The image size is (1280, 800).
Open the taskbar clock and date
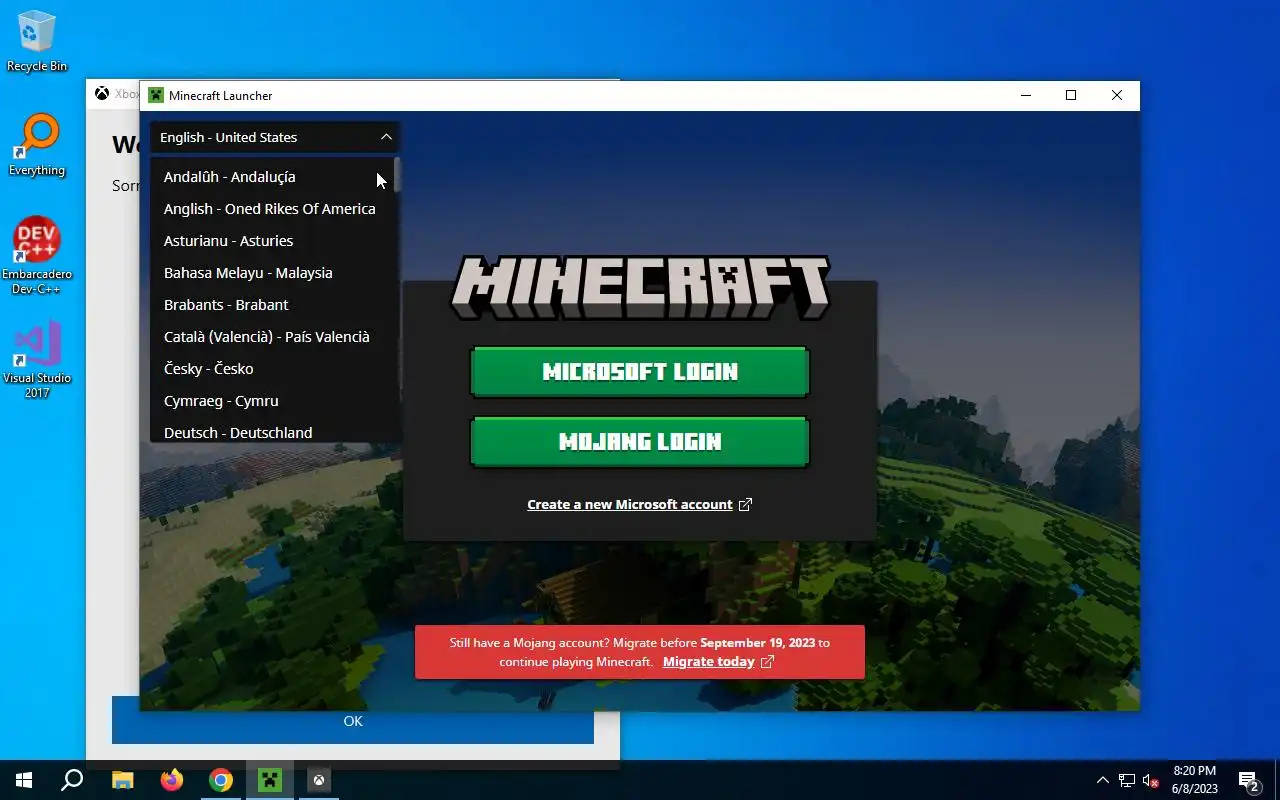tap(1195, 780)
